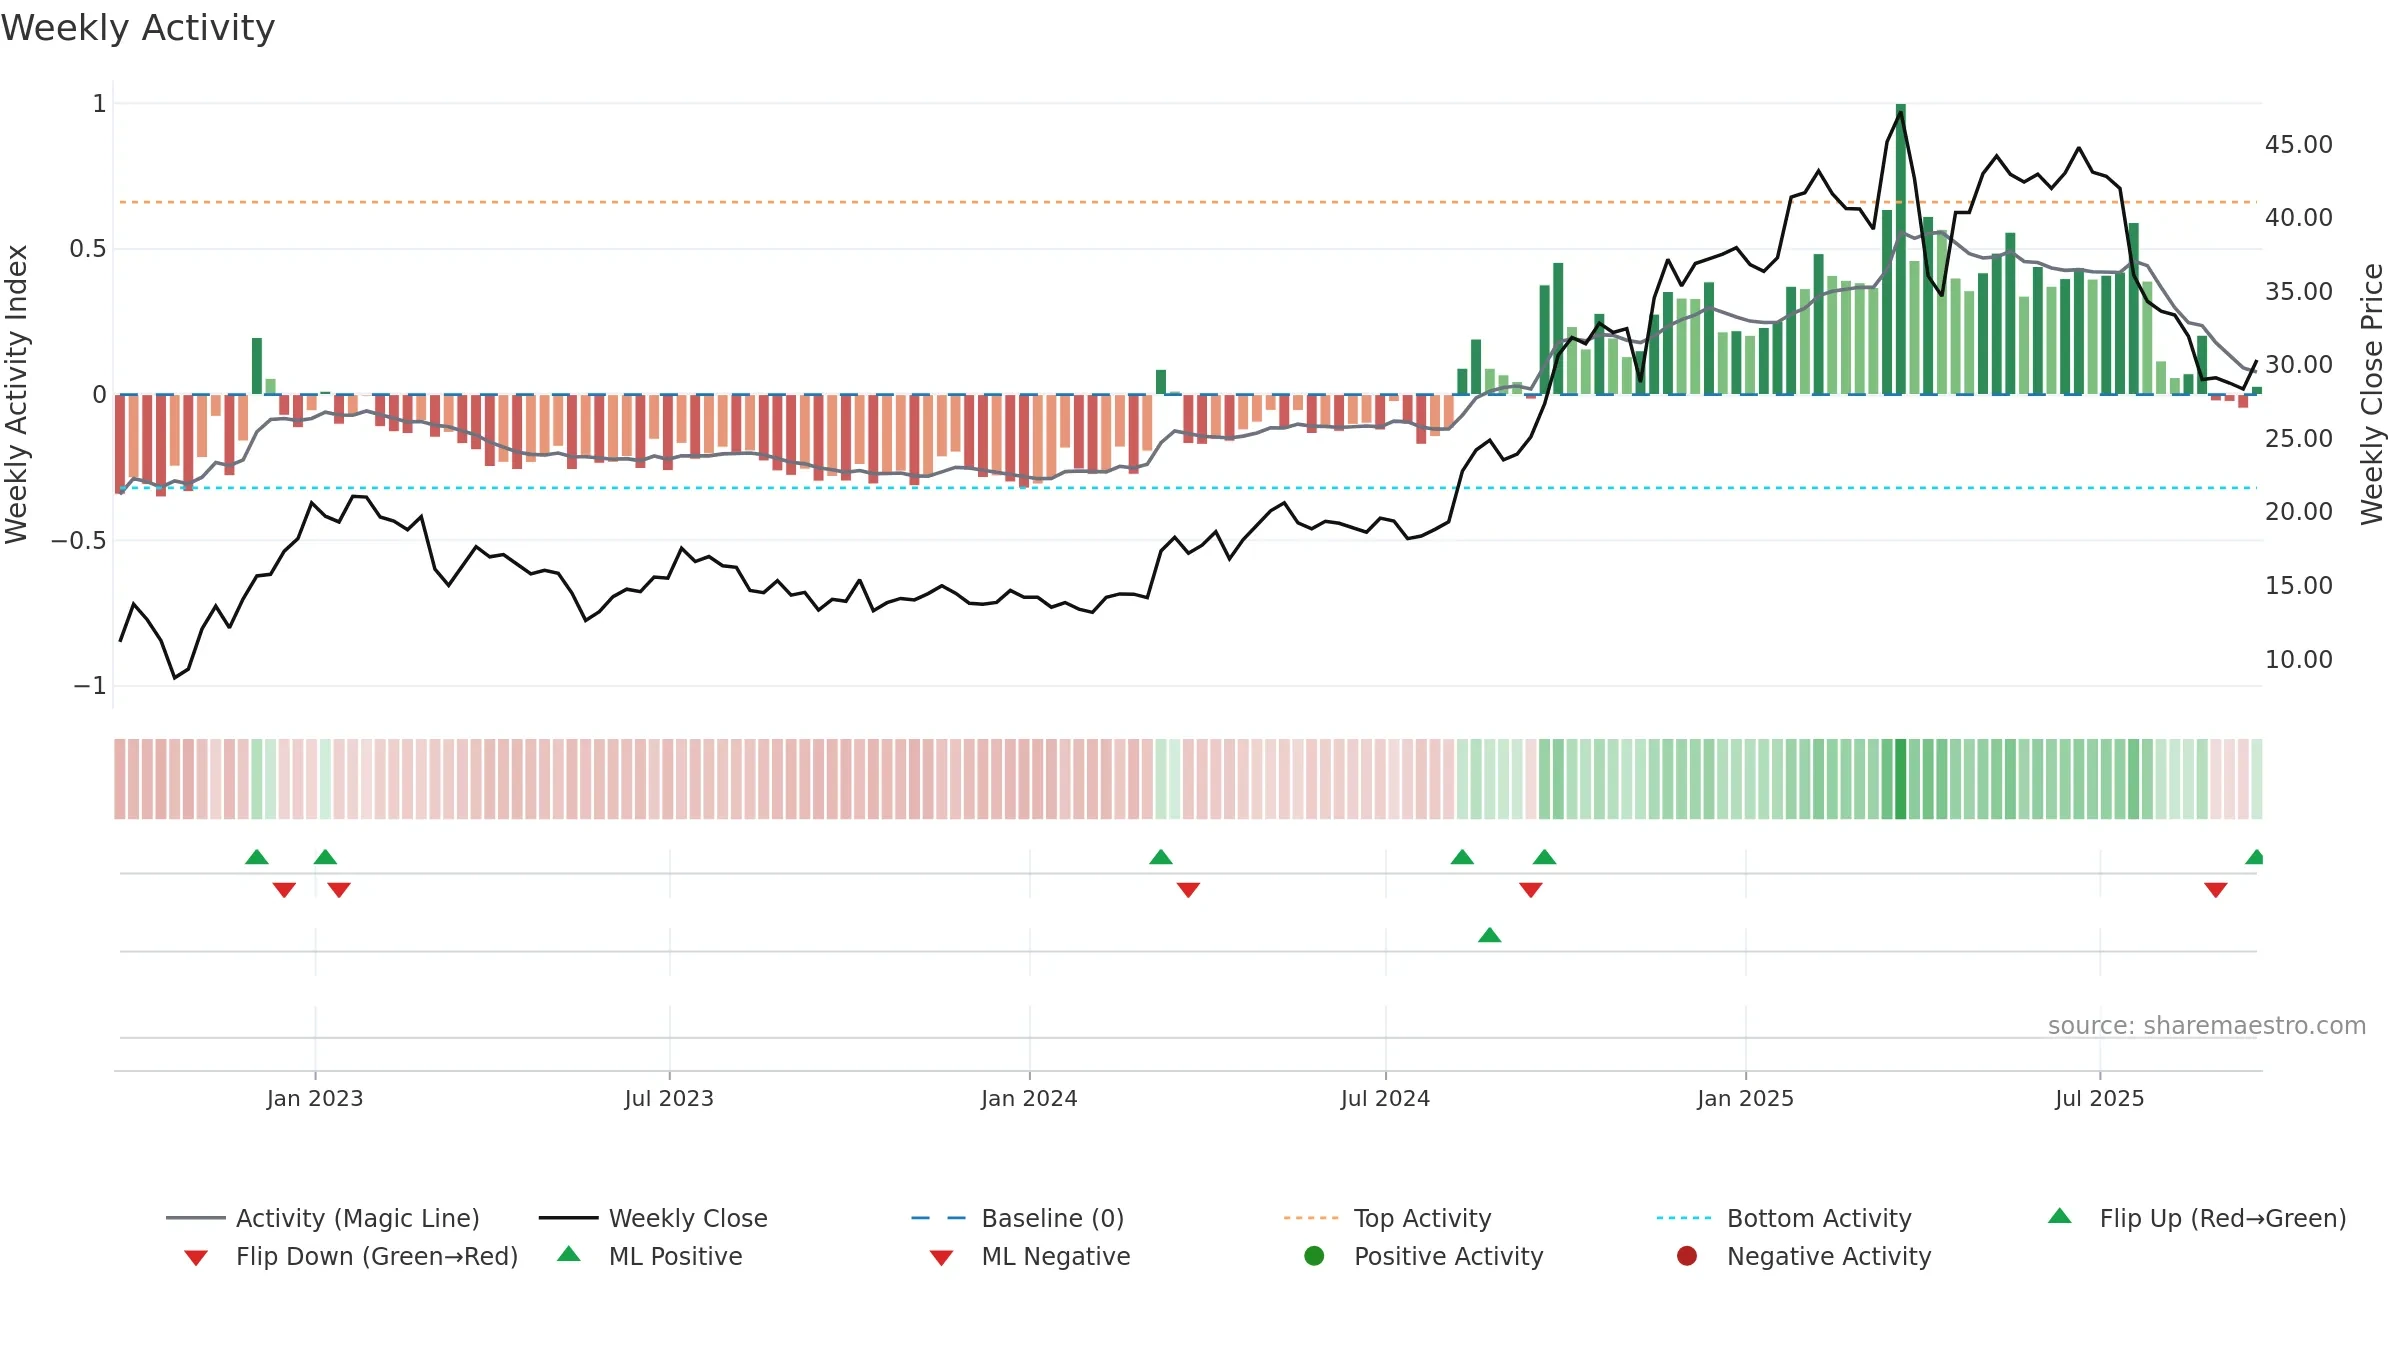Click the Weekly Close black line legend symbol
Image resolution: width=2400 pixels, height=1350 pixels.
pyautogui.click(x=568, y=1218)
